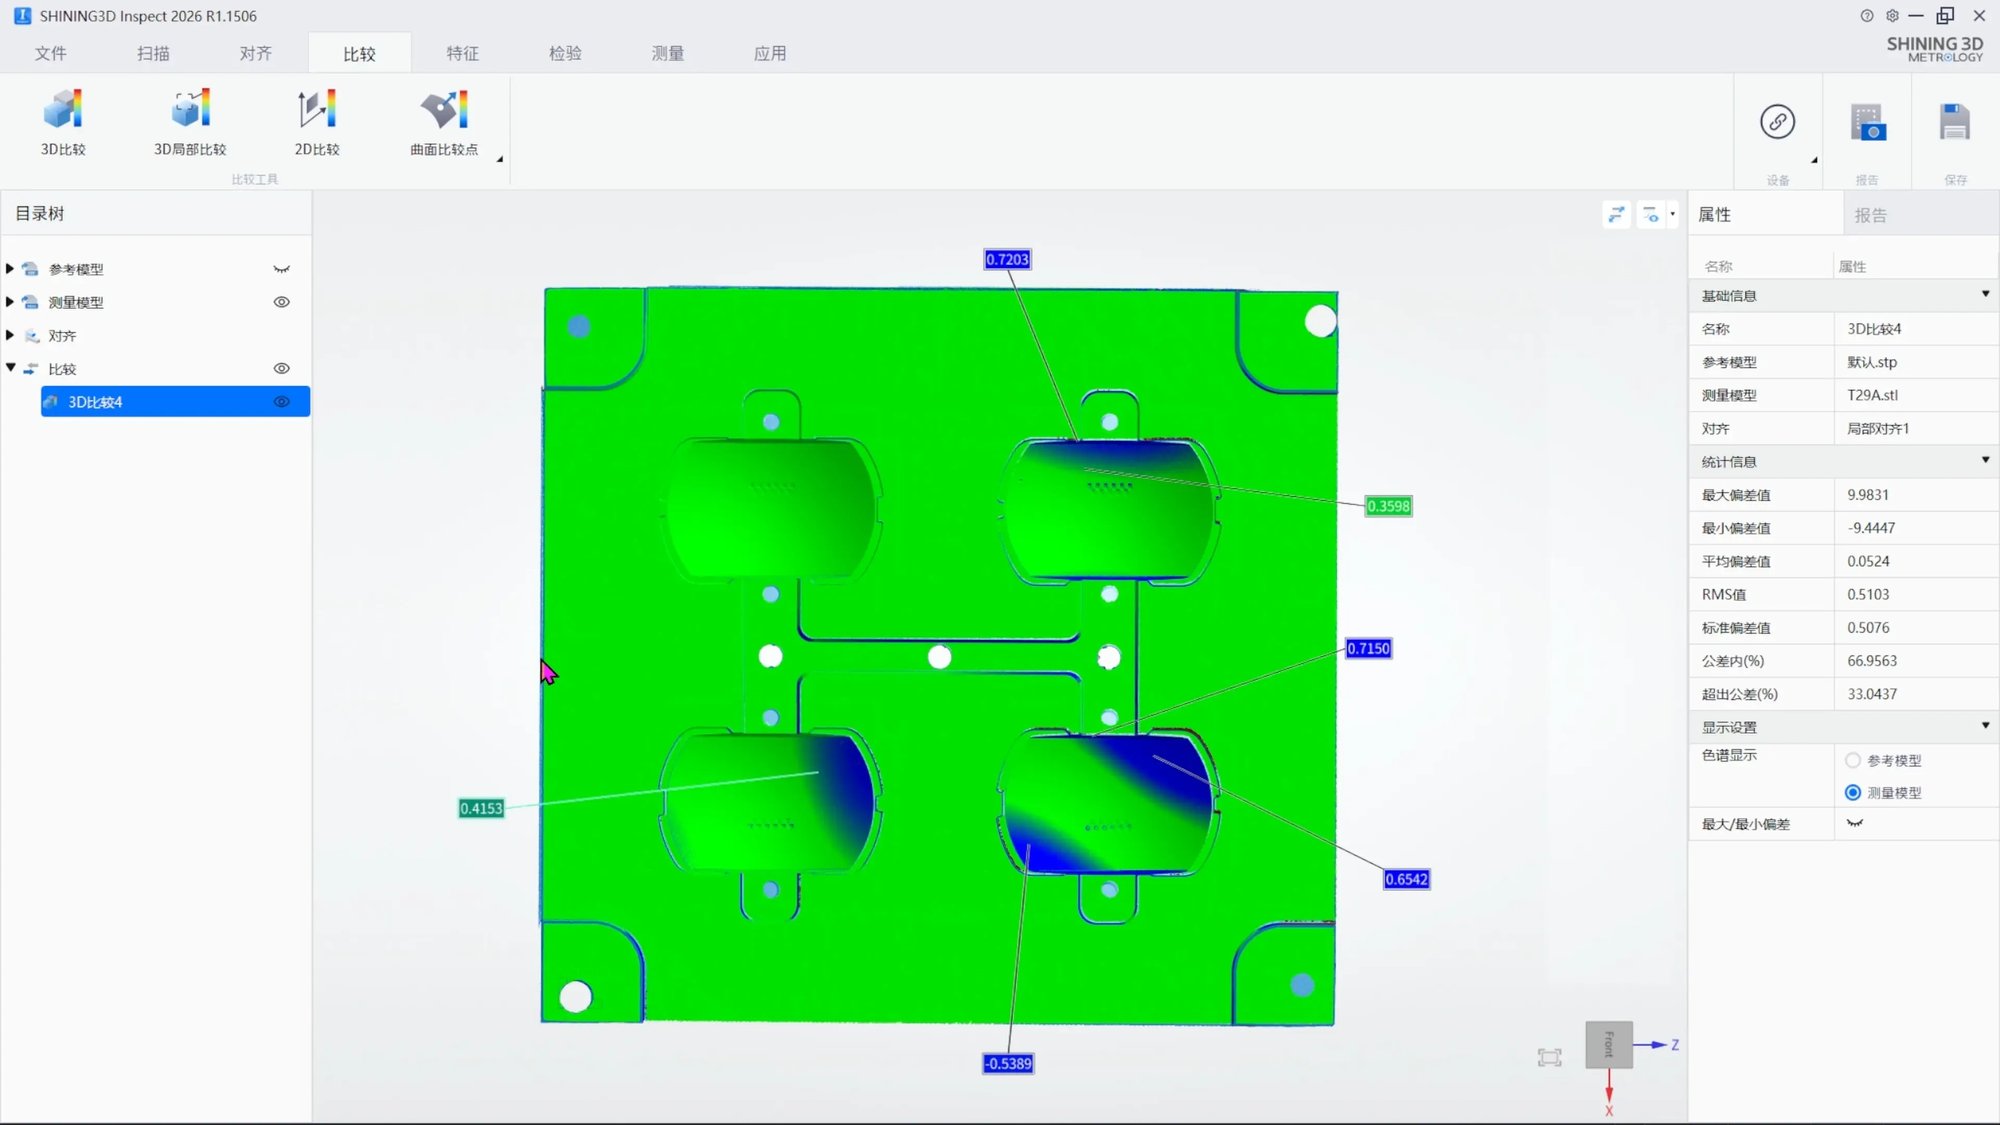Screen dimensions: 2000x1125
Task: Generate a report with 报告 icon
Action: (x=1867, y=122)
